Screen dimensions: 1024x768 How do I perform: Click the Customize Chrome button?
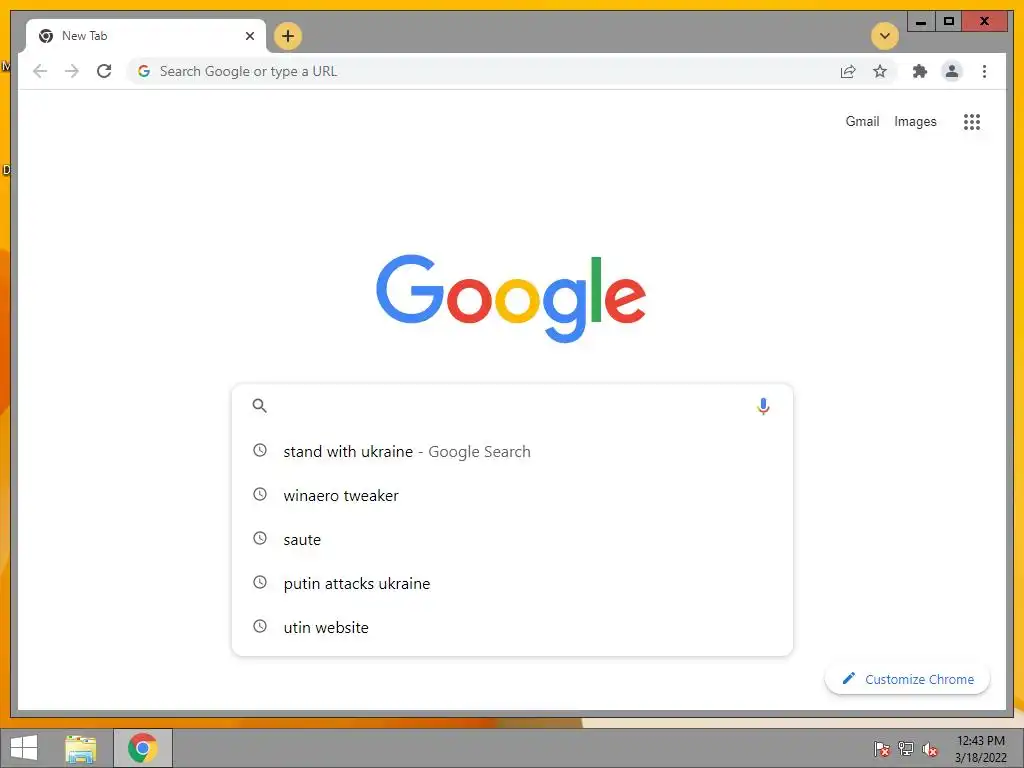tap(908, 679)
